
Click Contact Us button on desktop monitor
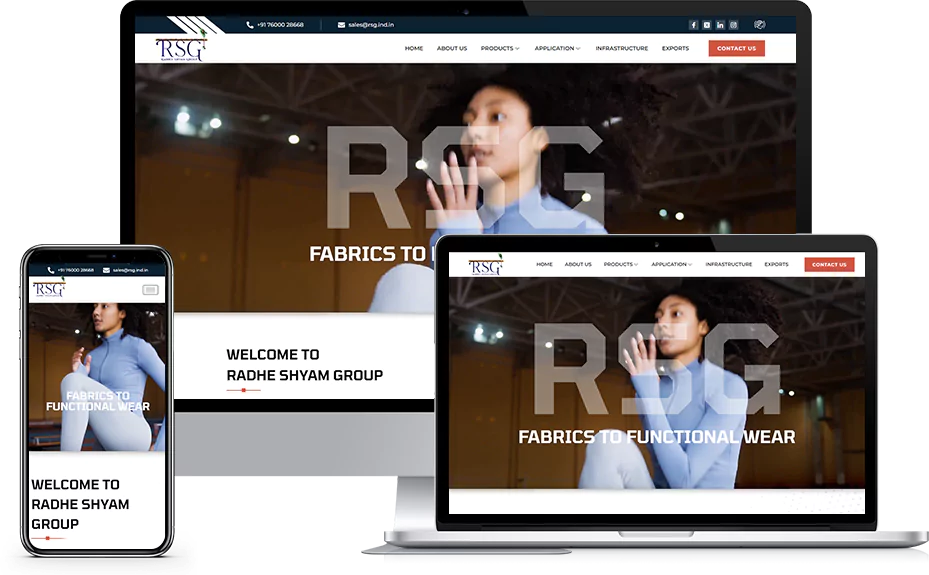[736, 49]
